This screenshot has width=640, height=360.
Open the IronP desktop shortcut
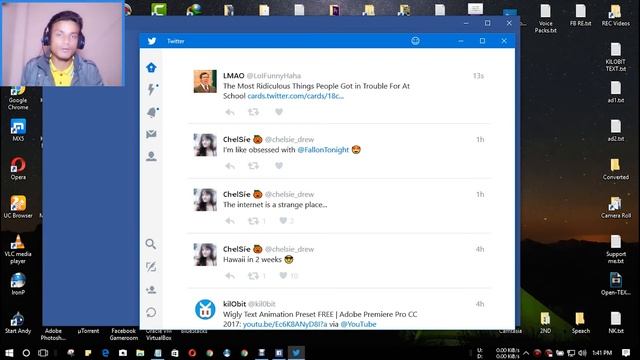(x=18, y=284)
